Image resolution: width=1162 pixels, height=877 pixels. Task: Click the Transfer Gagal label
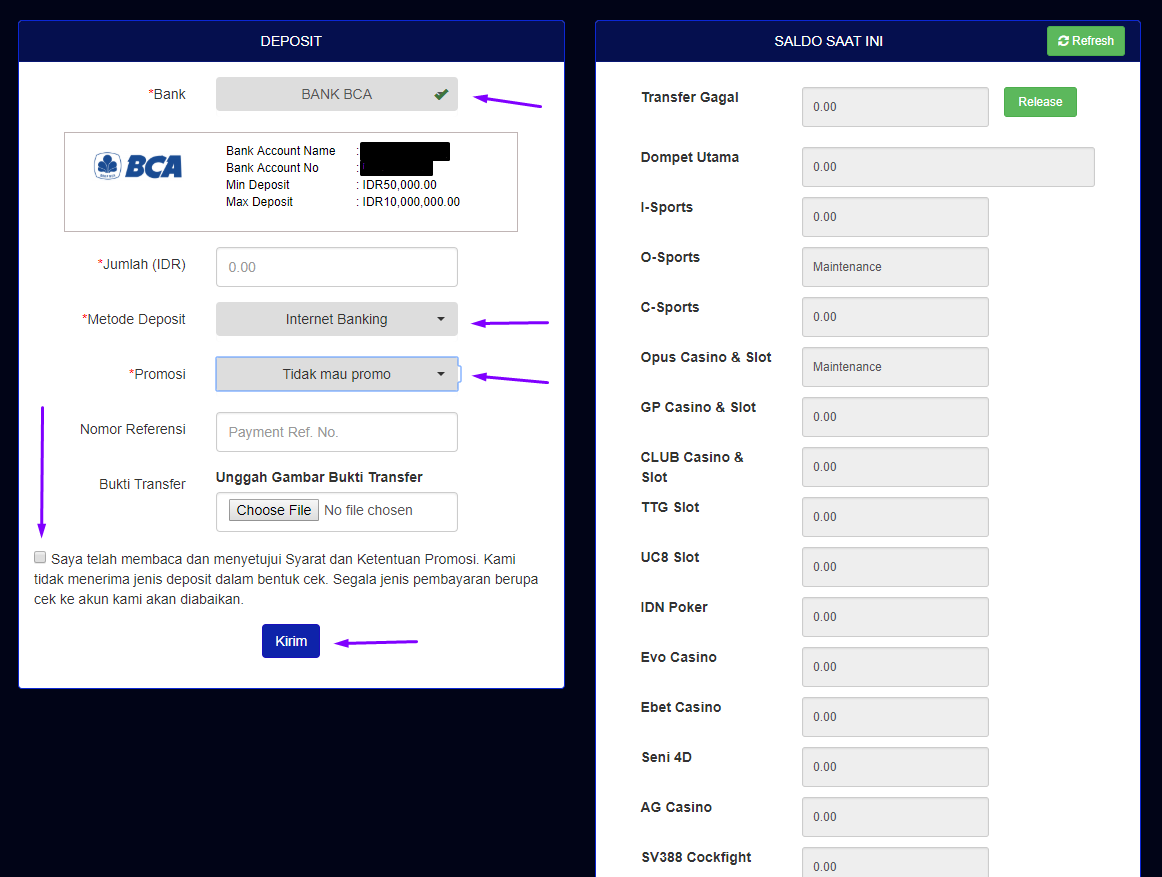point(690,97)
